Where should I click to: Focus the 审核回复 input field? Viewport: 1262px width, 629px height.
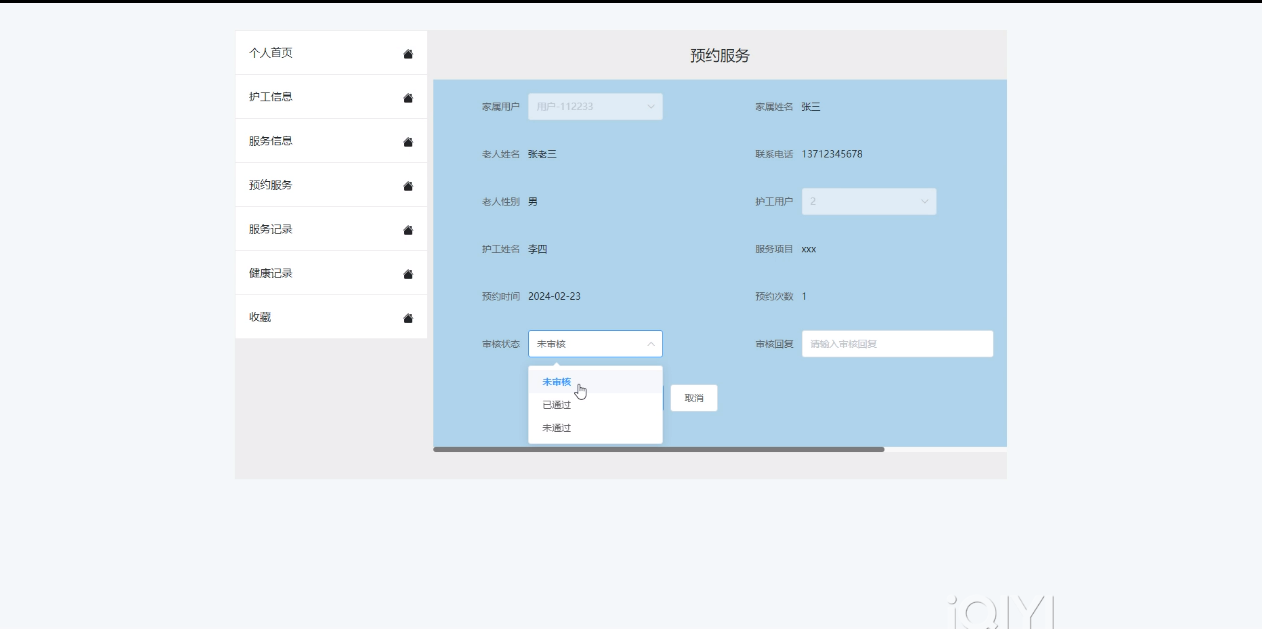click(x=897, y=344)
